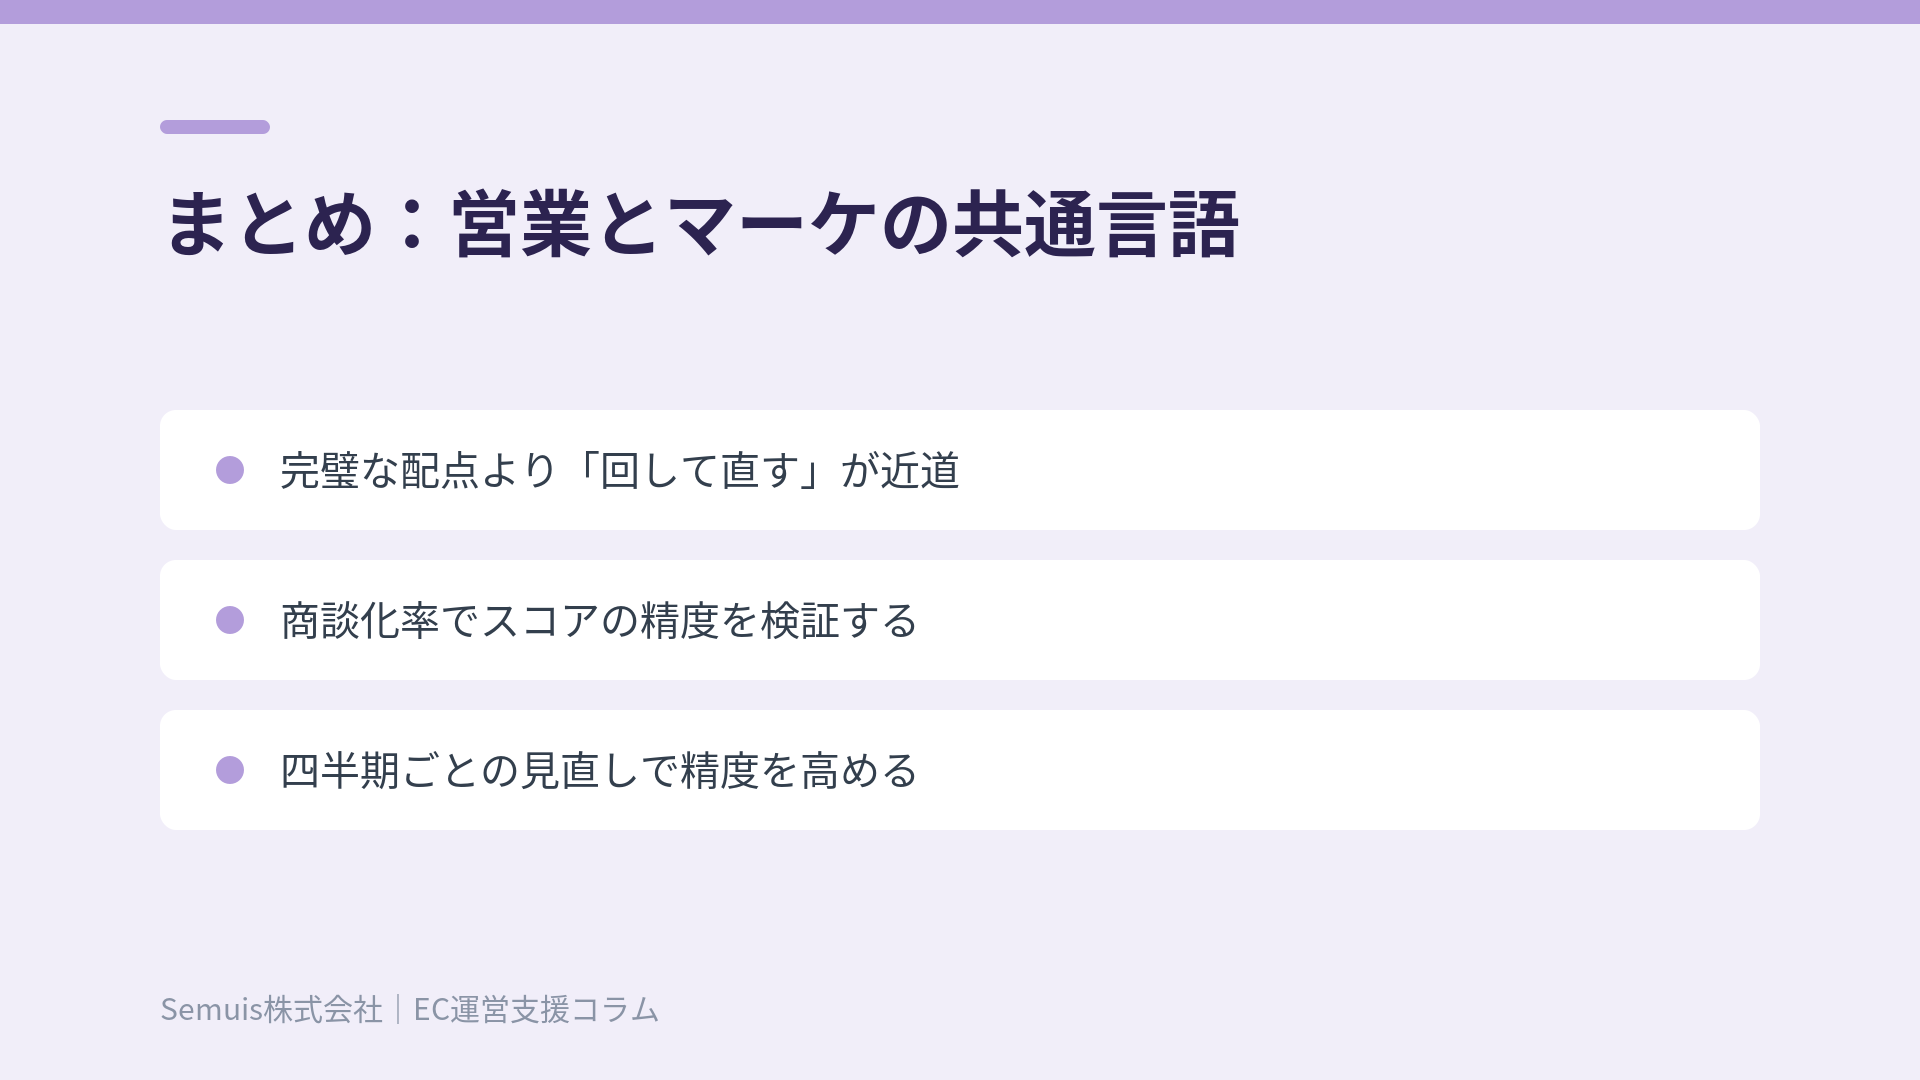Click the words 共通言語 in the title

[x=1097, y=224]
